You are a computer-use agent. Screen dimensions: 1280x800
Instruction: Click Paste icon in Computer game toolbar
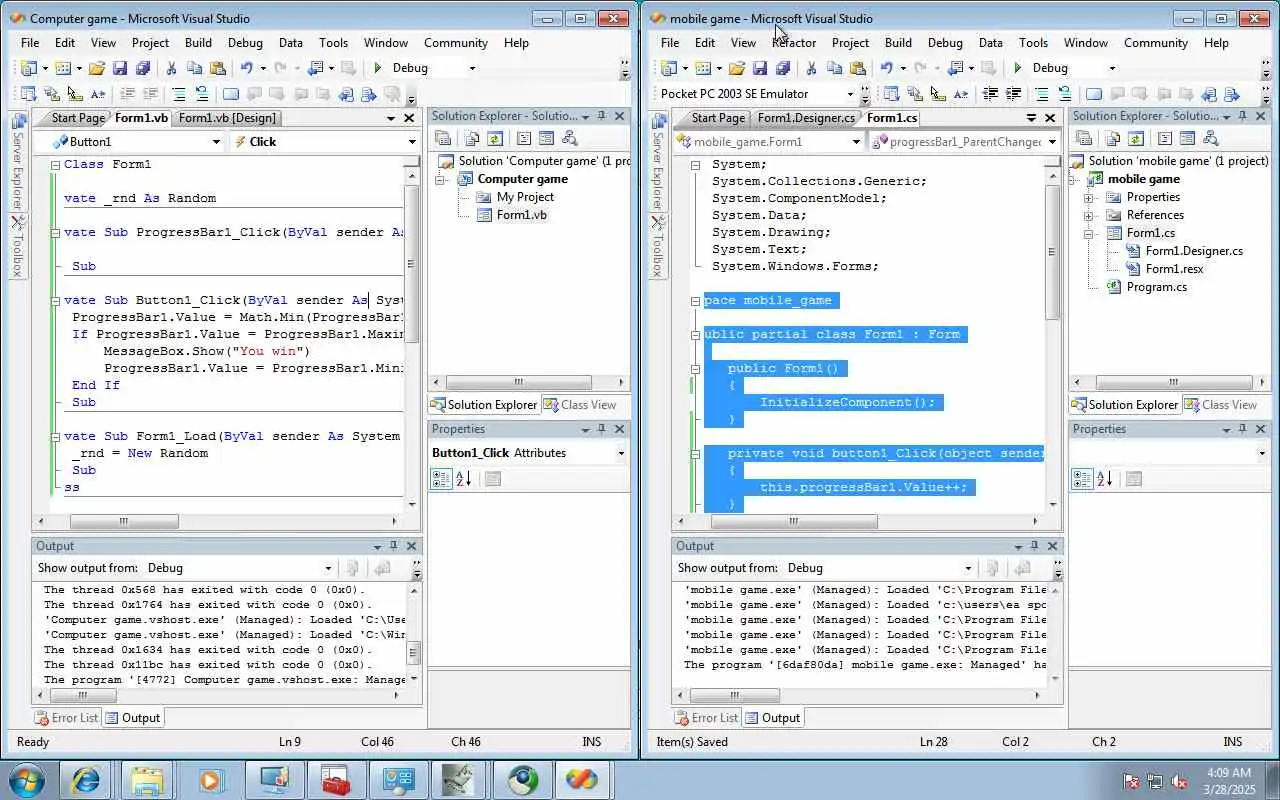tap(217, 68)
